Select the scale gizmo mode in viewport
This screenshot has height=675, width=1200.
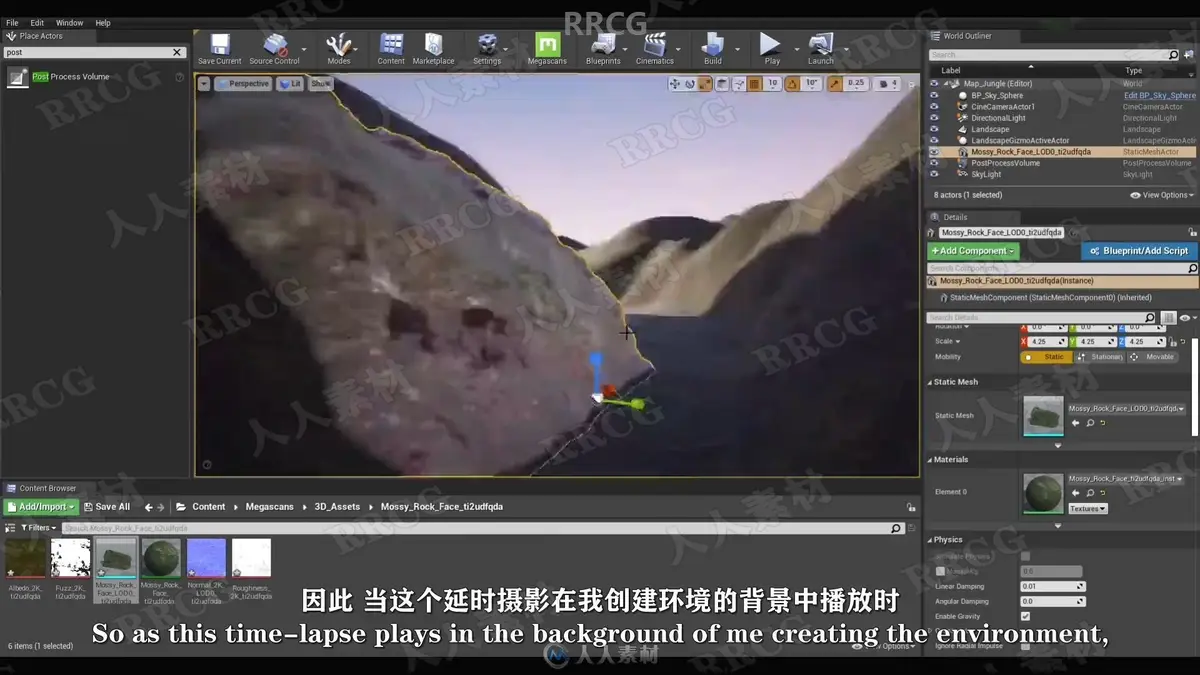705,84
